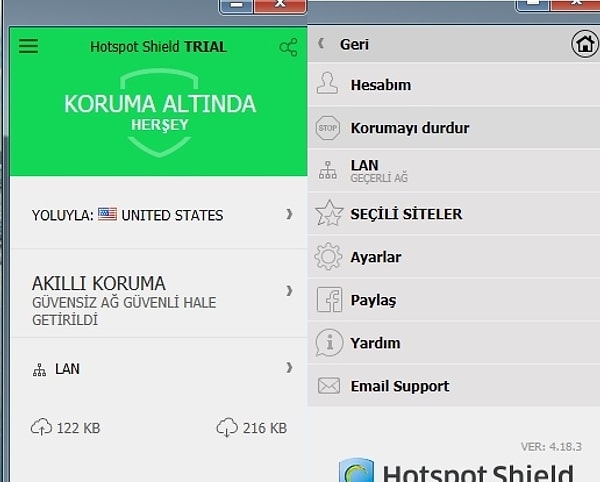The height and width of the screenshot is (482, 600).
Task: Click the LAN label in main panel
Action: [67, 369]
